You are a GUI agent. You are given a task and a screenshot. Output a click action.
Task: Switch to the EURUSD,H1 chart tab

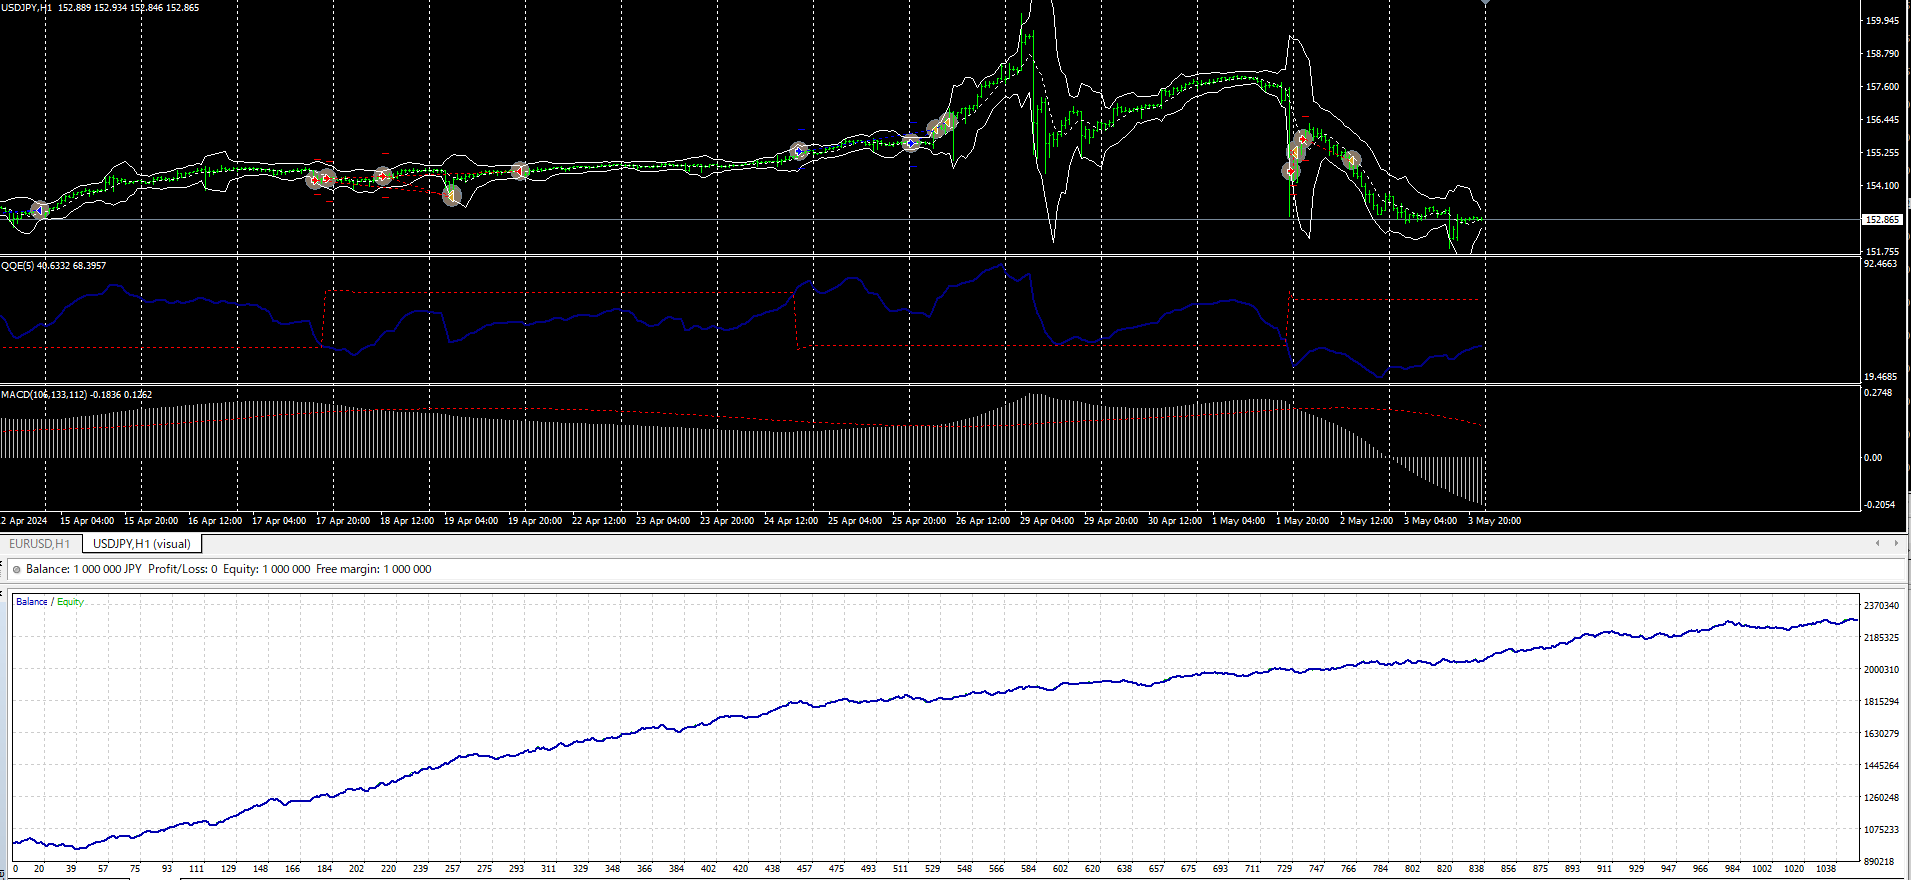[x=40, y=544]
